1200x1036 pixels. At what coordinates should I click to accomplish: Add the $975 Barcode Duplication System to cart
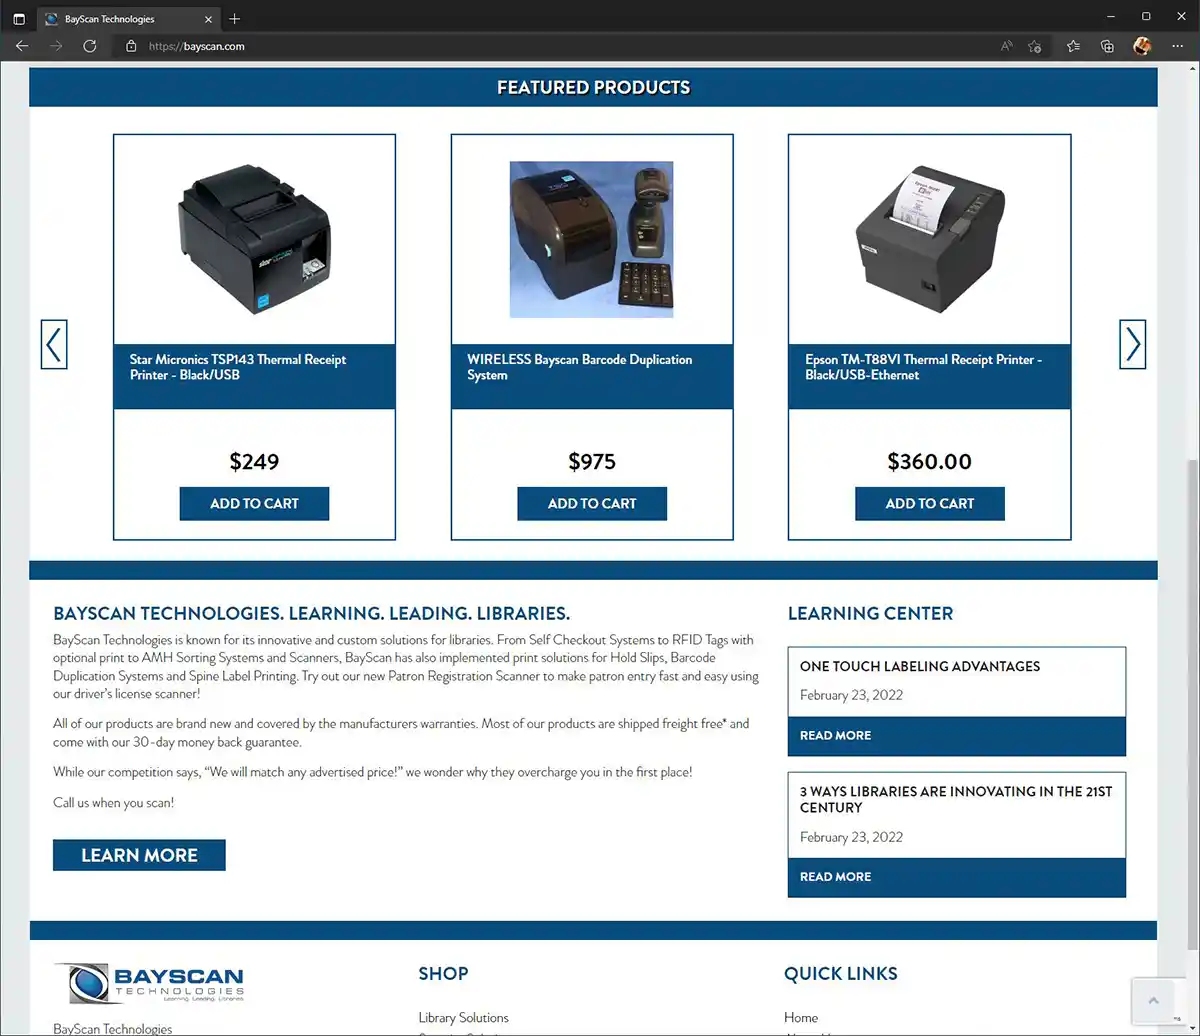coord(592,503)
